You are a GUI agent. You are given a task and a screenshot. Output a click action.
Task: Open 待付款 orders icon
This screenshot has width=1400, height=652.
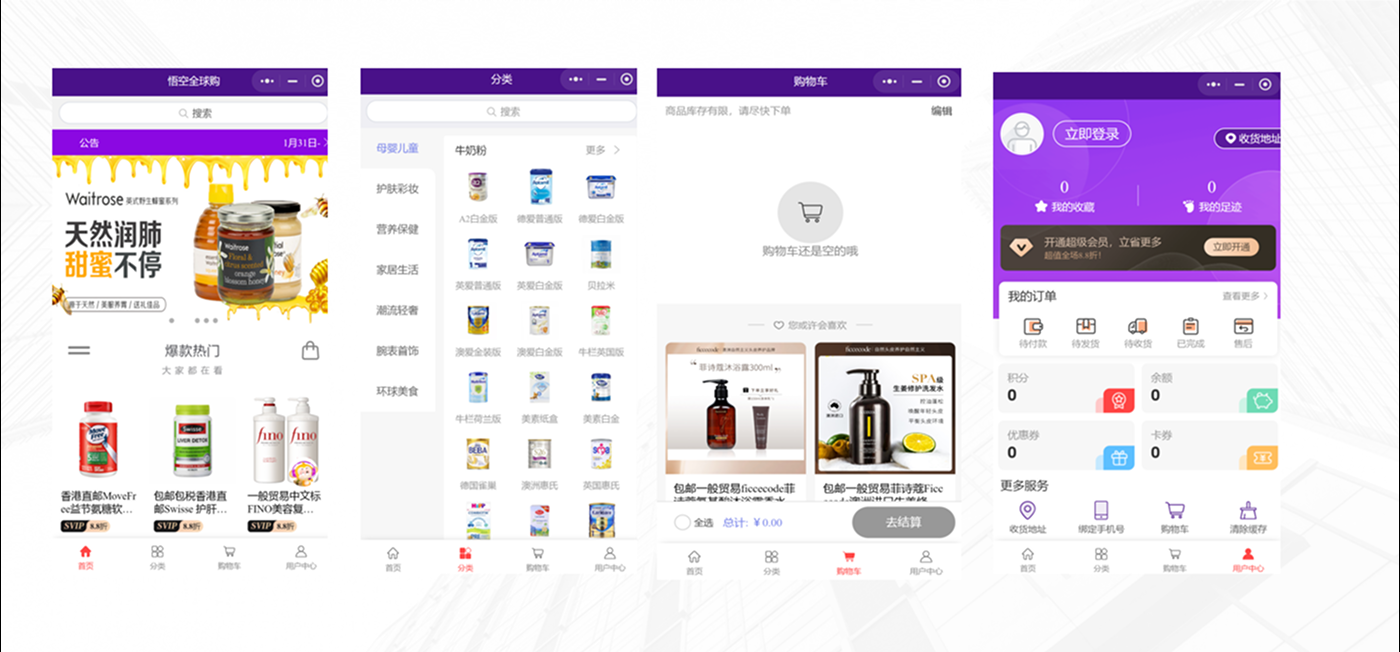pos(1033,326)
